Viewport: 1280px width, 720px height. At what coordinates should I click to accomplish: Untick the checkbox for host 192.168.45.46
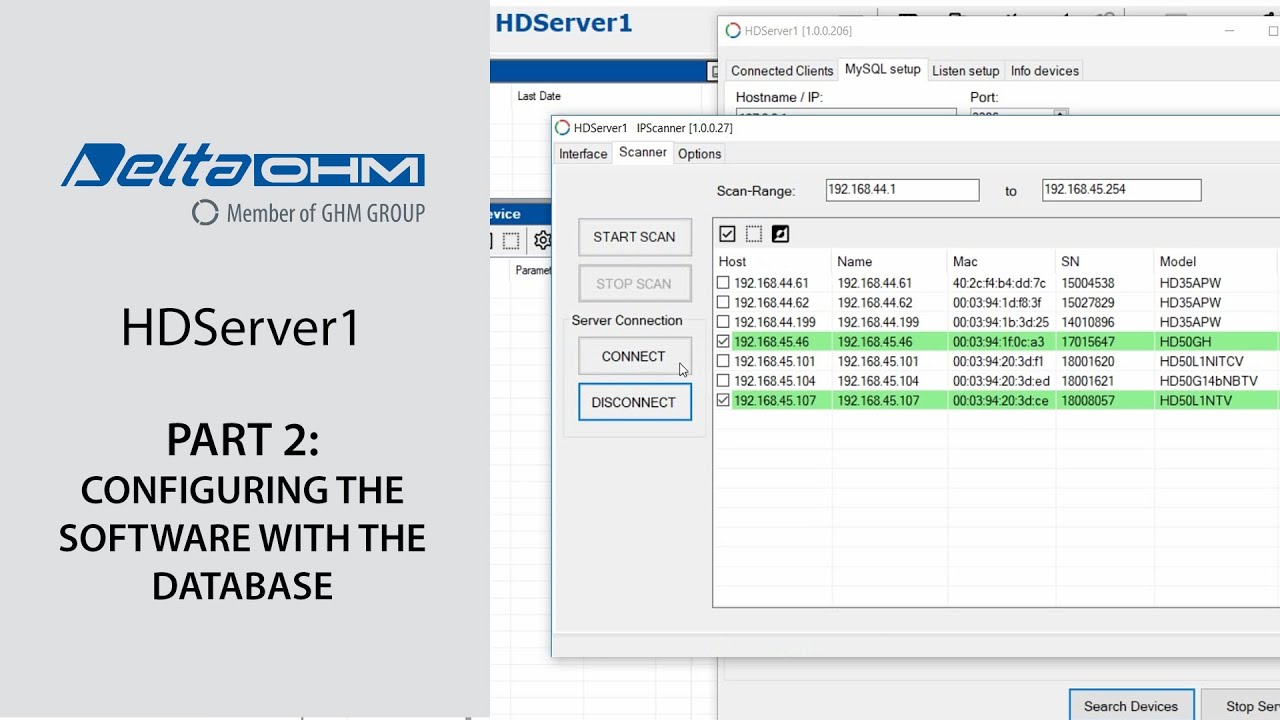tap(723, 341)
